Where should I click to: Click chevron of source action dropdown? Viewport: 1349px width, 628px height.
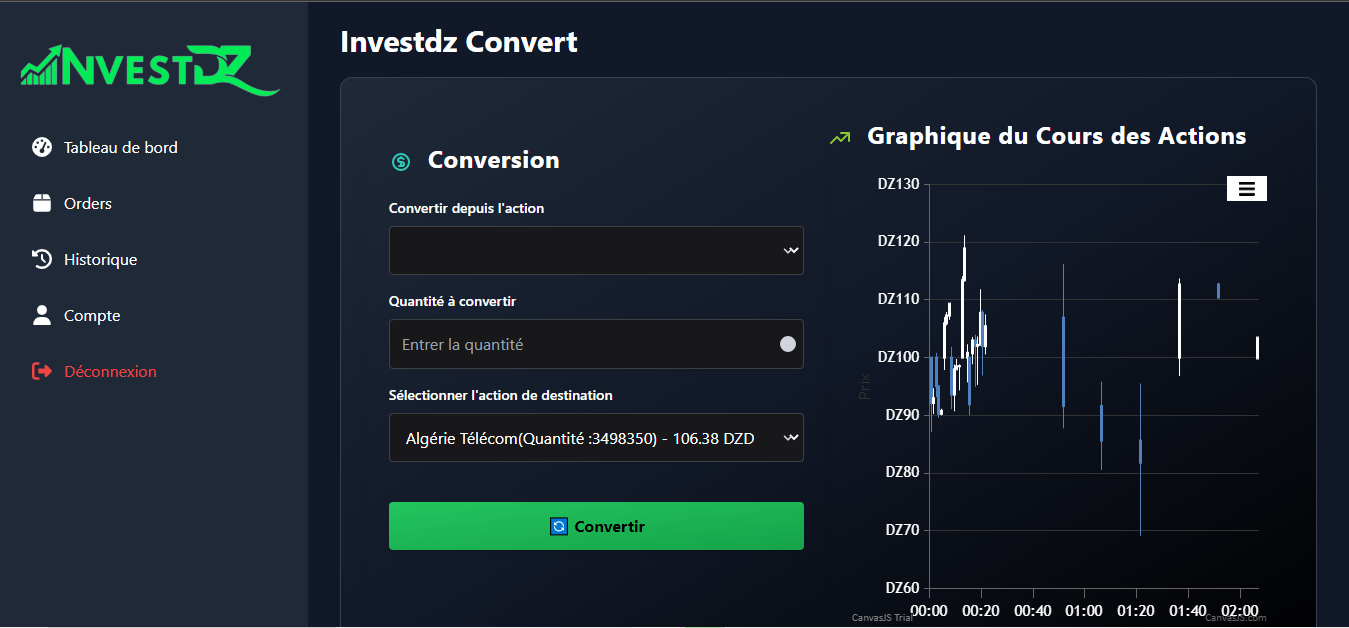791,251
